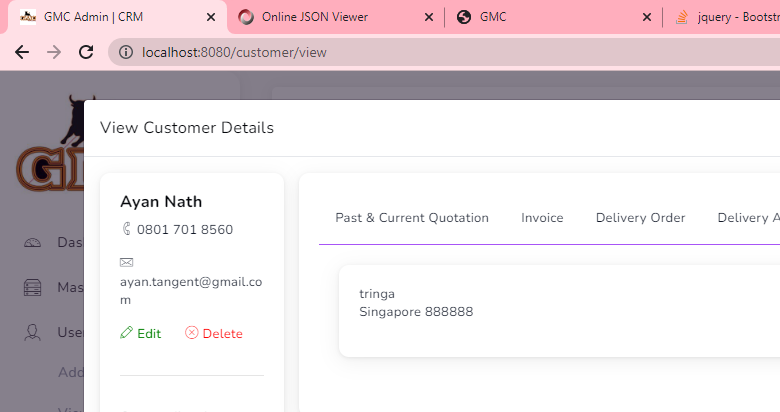Open the Delivery Order tab
This screenshot has width=780, height=412.
tap(640, 218)
